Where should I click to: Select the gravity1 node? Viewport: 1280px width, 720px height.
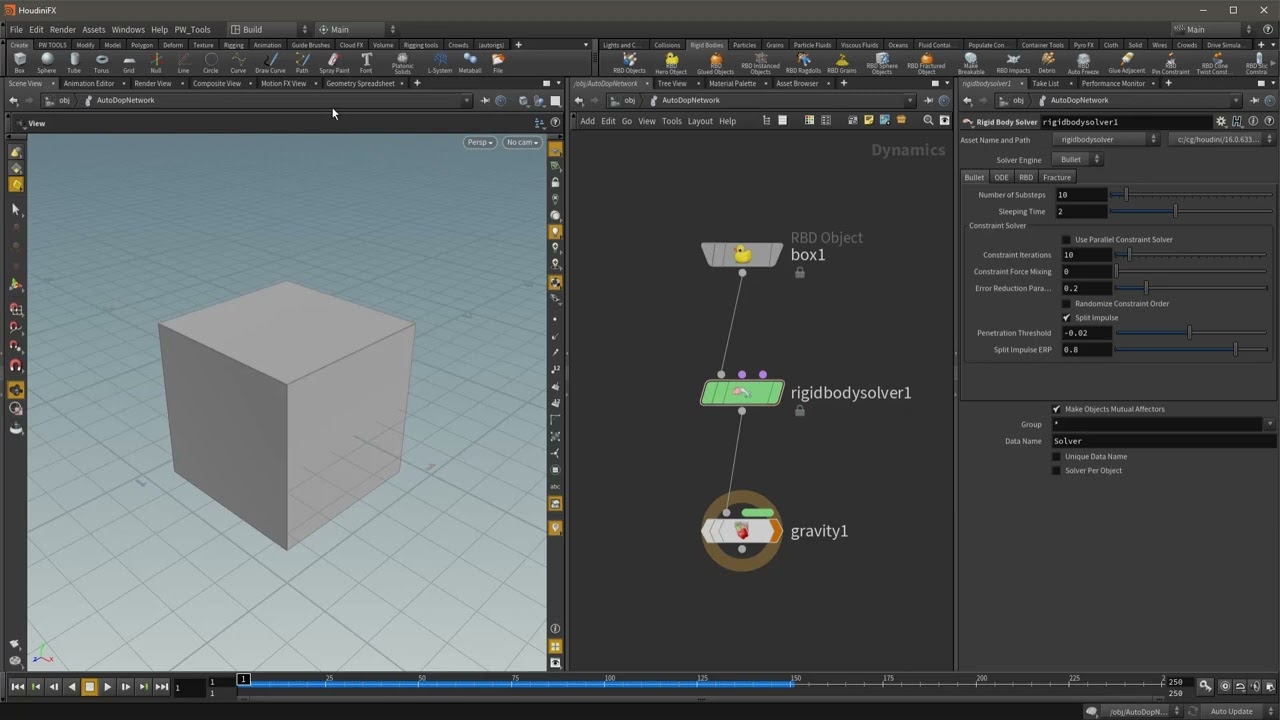742,531
